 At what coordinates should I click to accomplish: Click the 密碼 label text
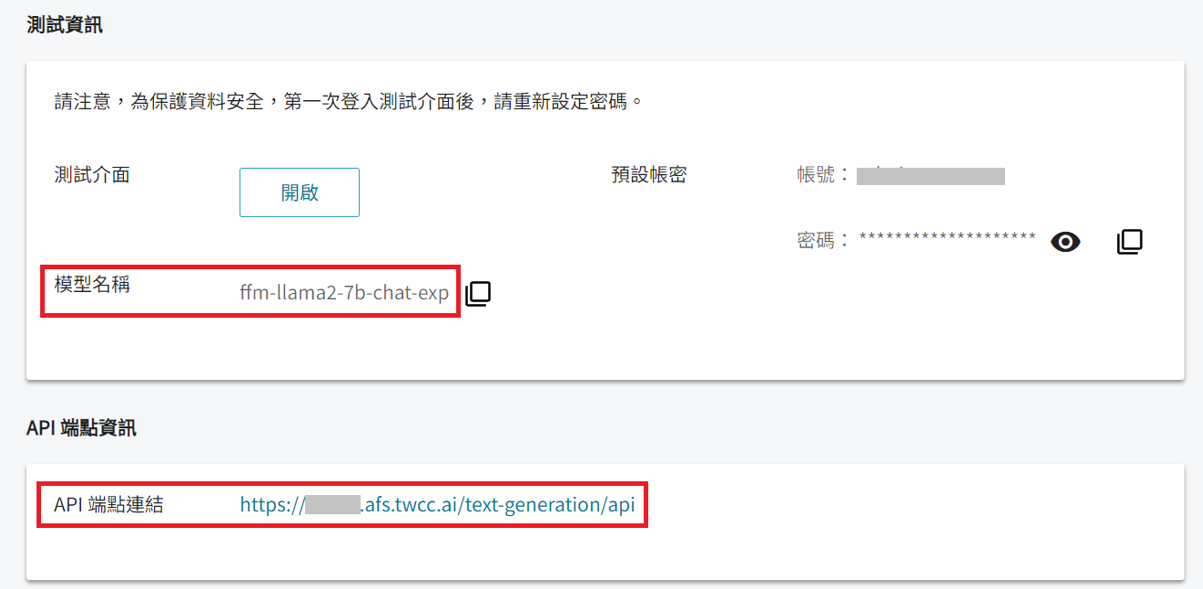(816, 240)
